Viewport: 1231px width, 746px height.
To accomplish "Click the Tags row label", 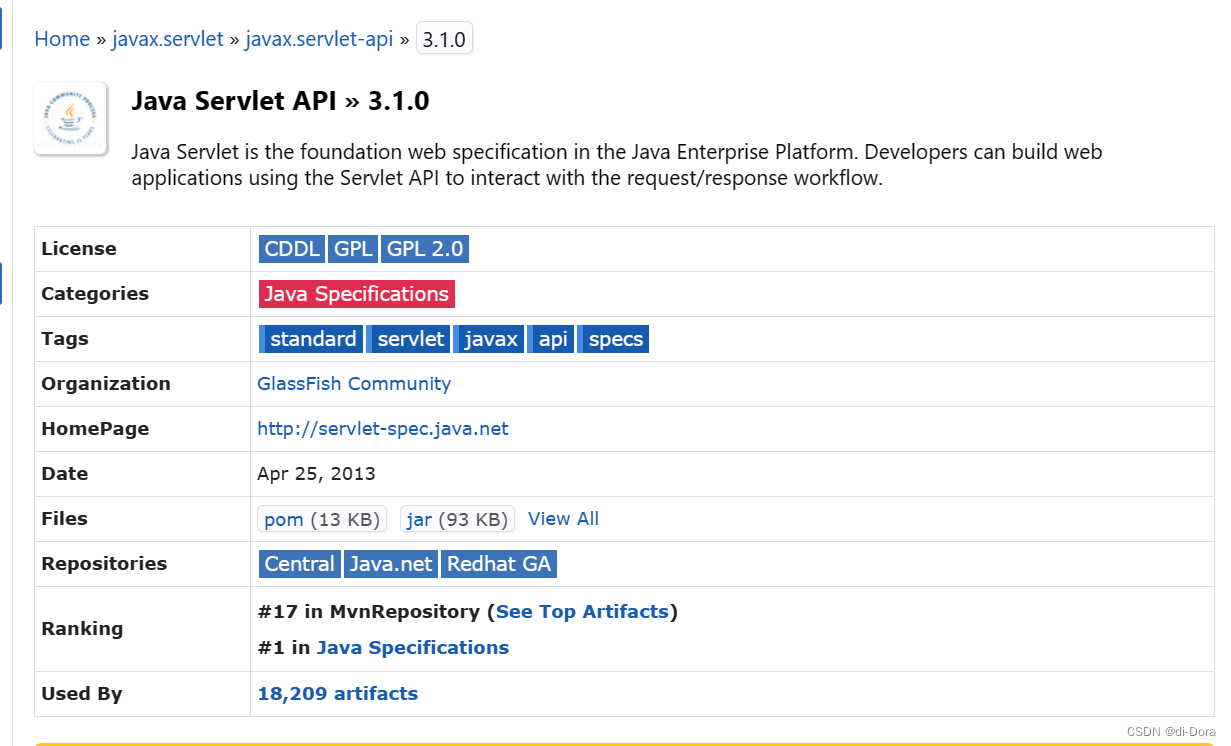I will point(65,339).
